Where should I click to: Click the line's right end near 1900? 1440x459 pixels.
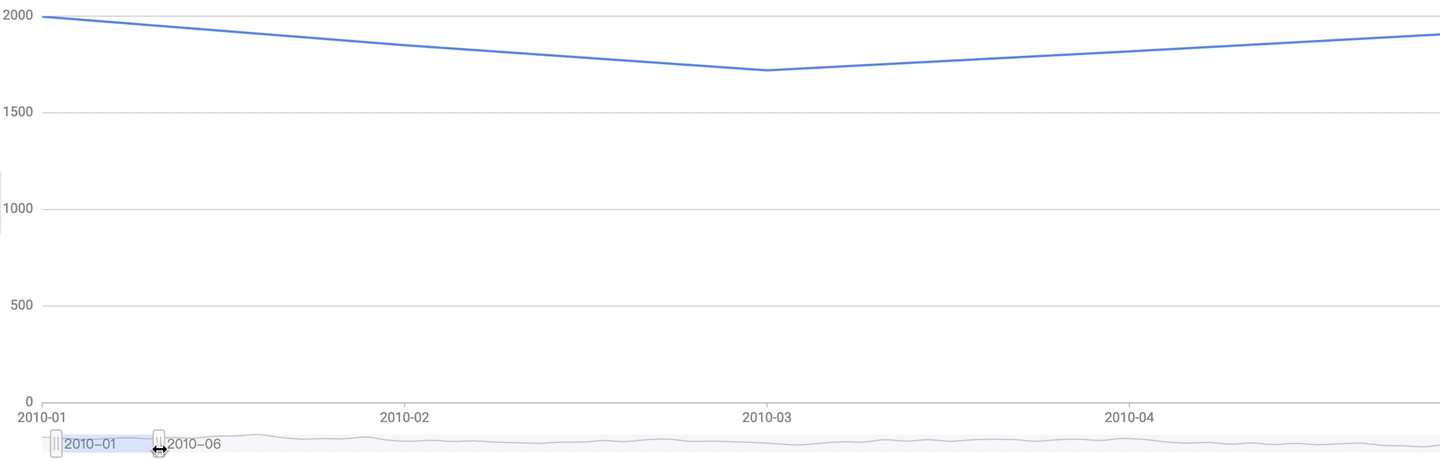click(1435, 35)
